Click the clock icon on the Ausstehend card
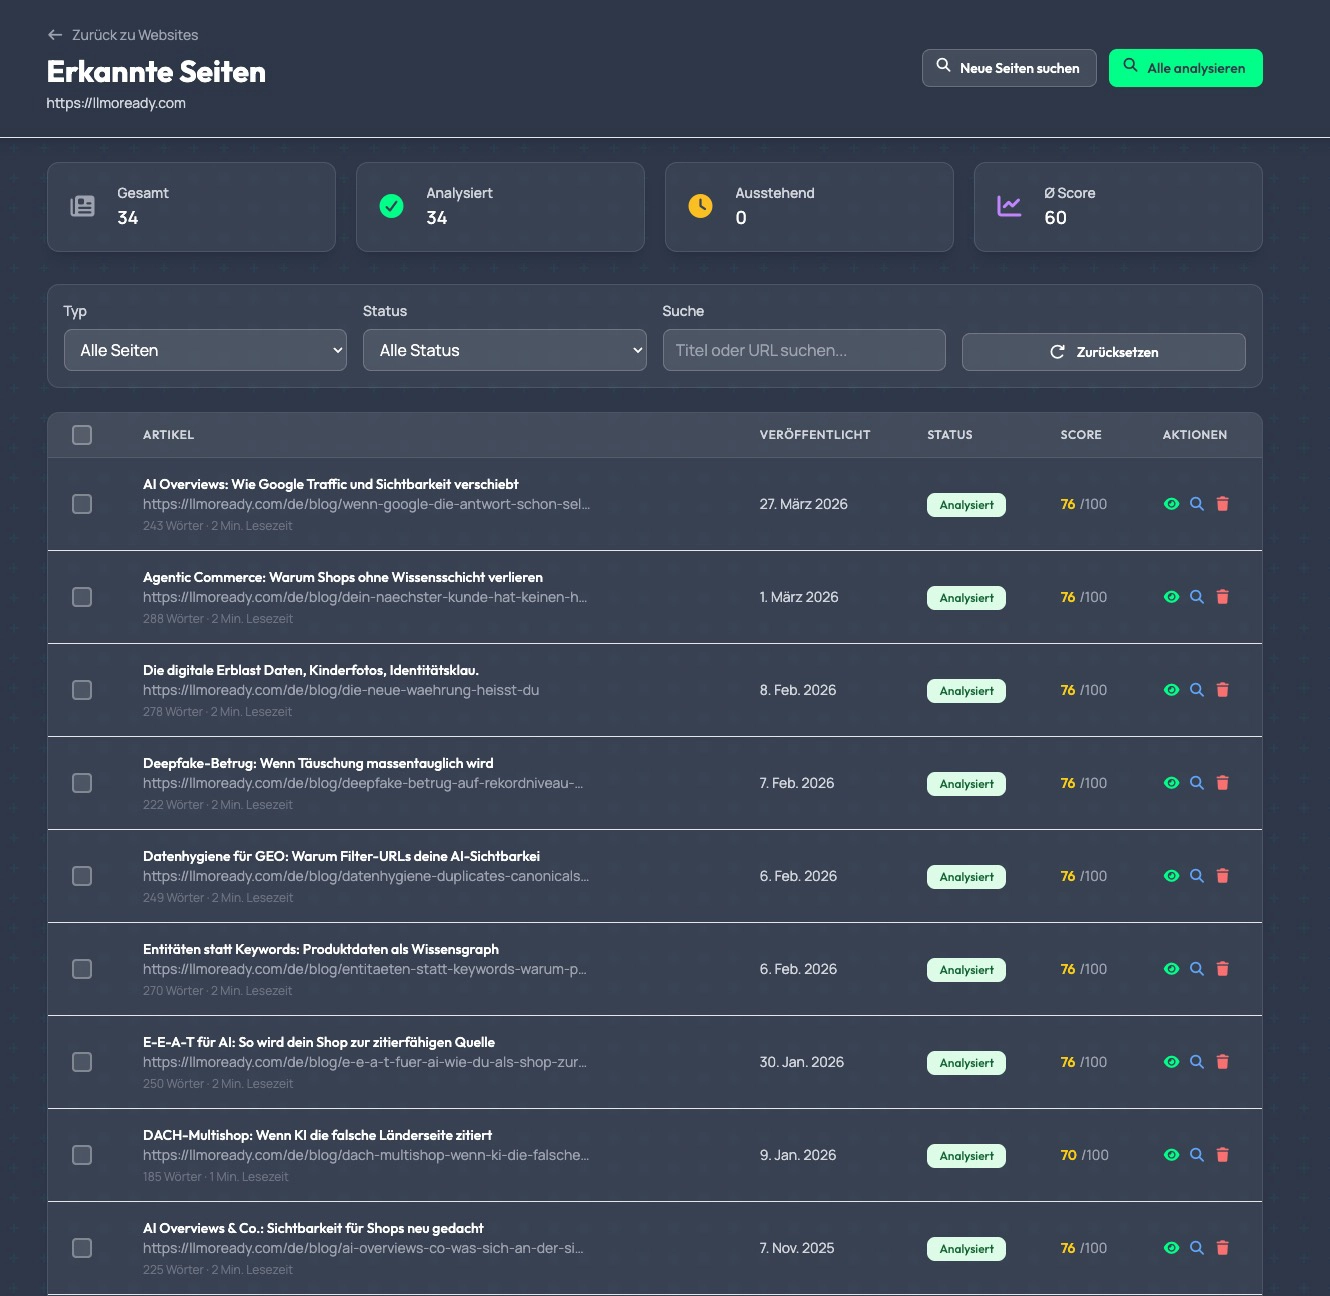Image resolution: width=1330 pixels, height=1296 pixels. 700,207
